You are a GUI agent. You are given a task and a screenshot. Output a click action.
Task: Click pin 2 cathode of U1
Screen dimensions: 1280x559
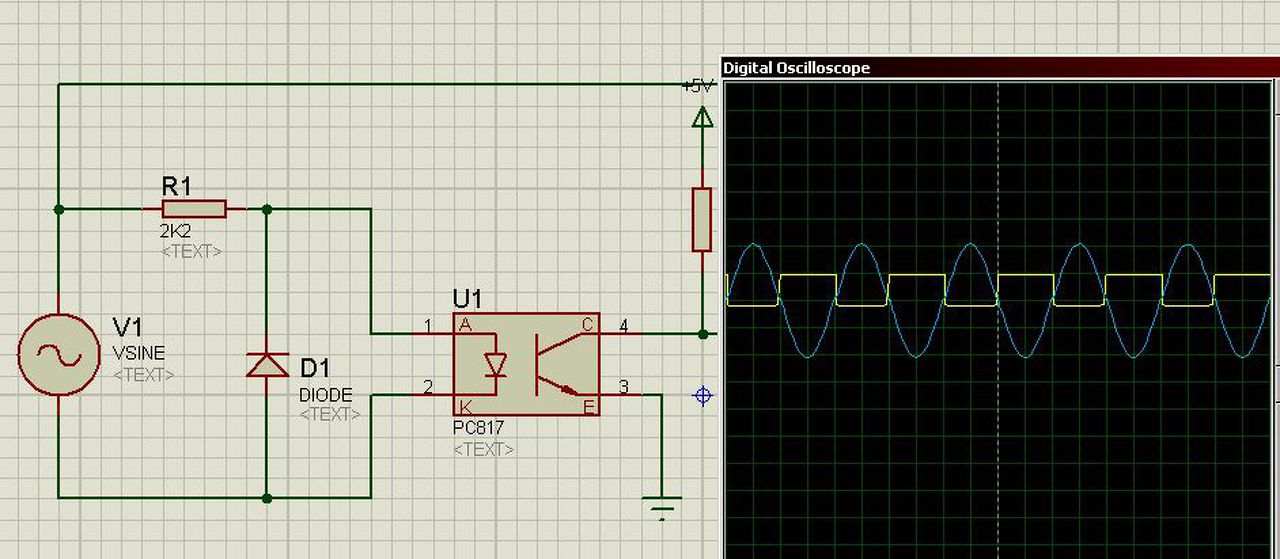pos(433,393)
